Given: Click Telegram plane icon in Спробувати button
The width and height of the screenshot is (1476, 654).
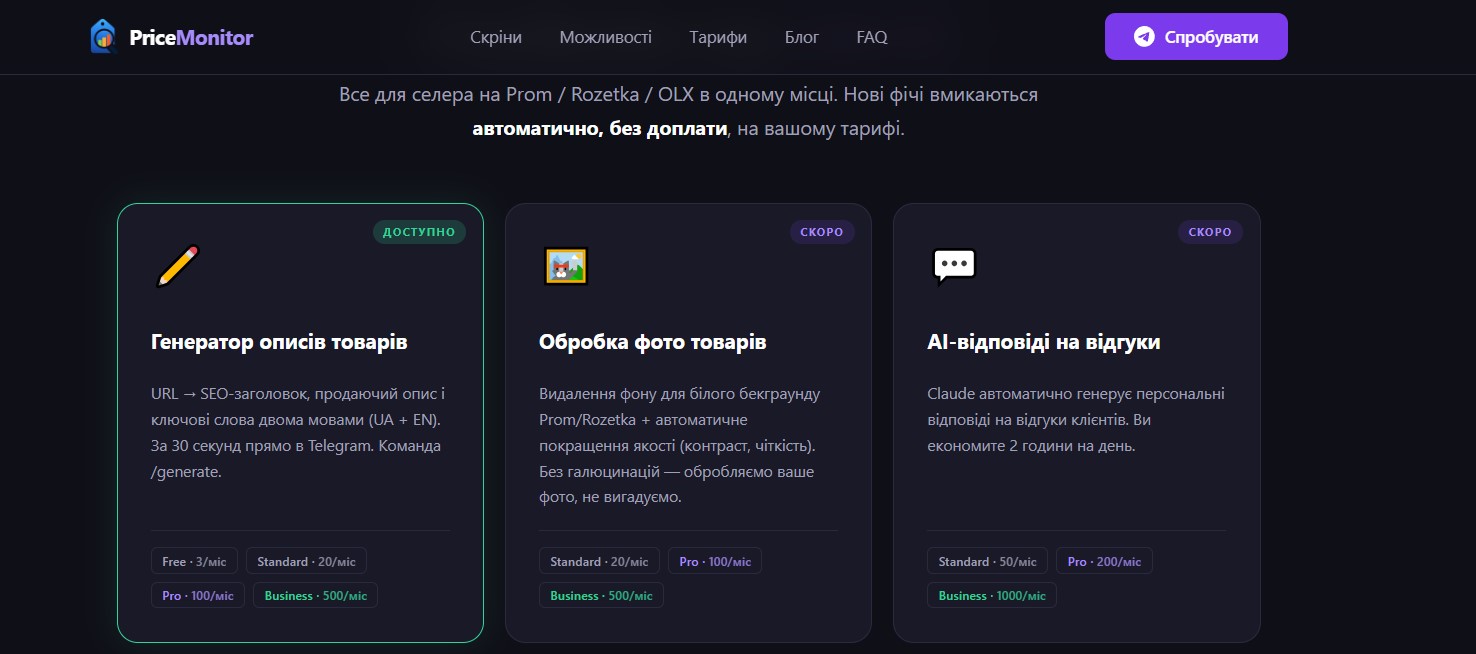Looking at the screenshot, I should pos(1144,37).
